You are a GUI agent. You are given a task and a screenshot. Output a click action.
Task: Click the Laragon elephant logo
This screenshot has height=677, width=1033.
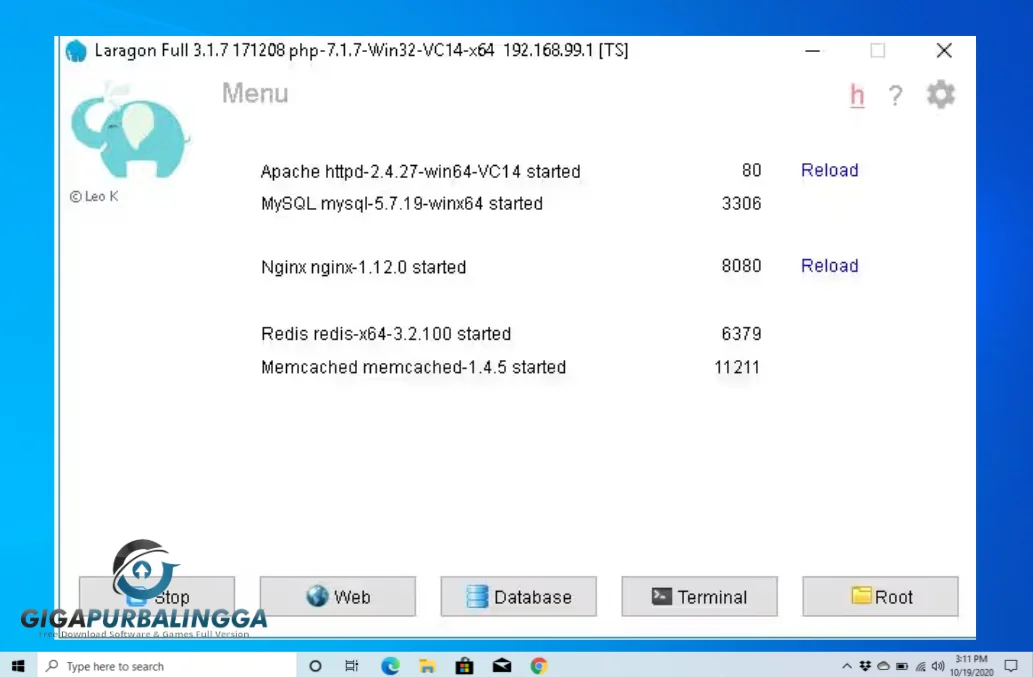tap(130, 130)
